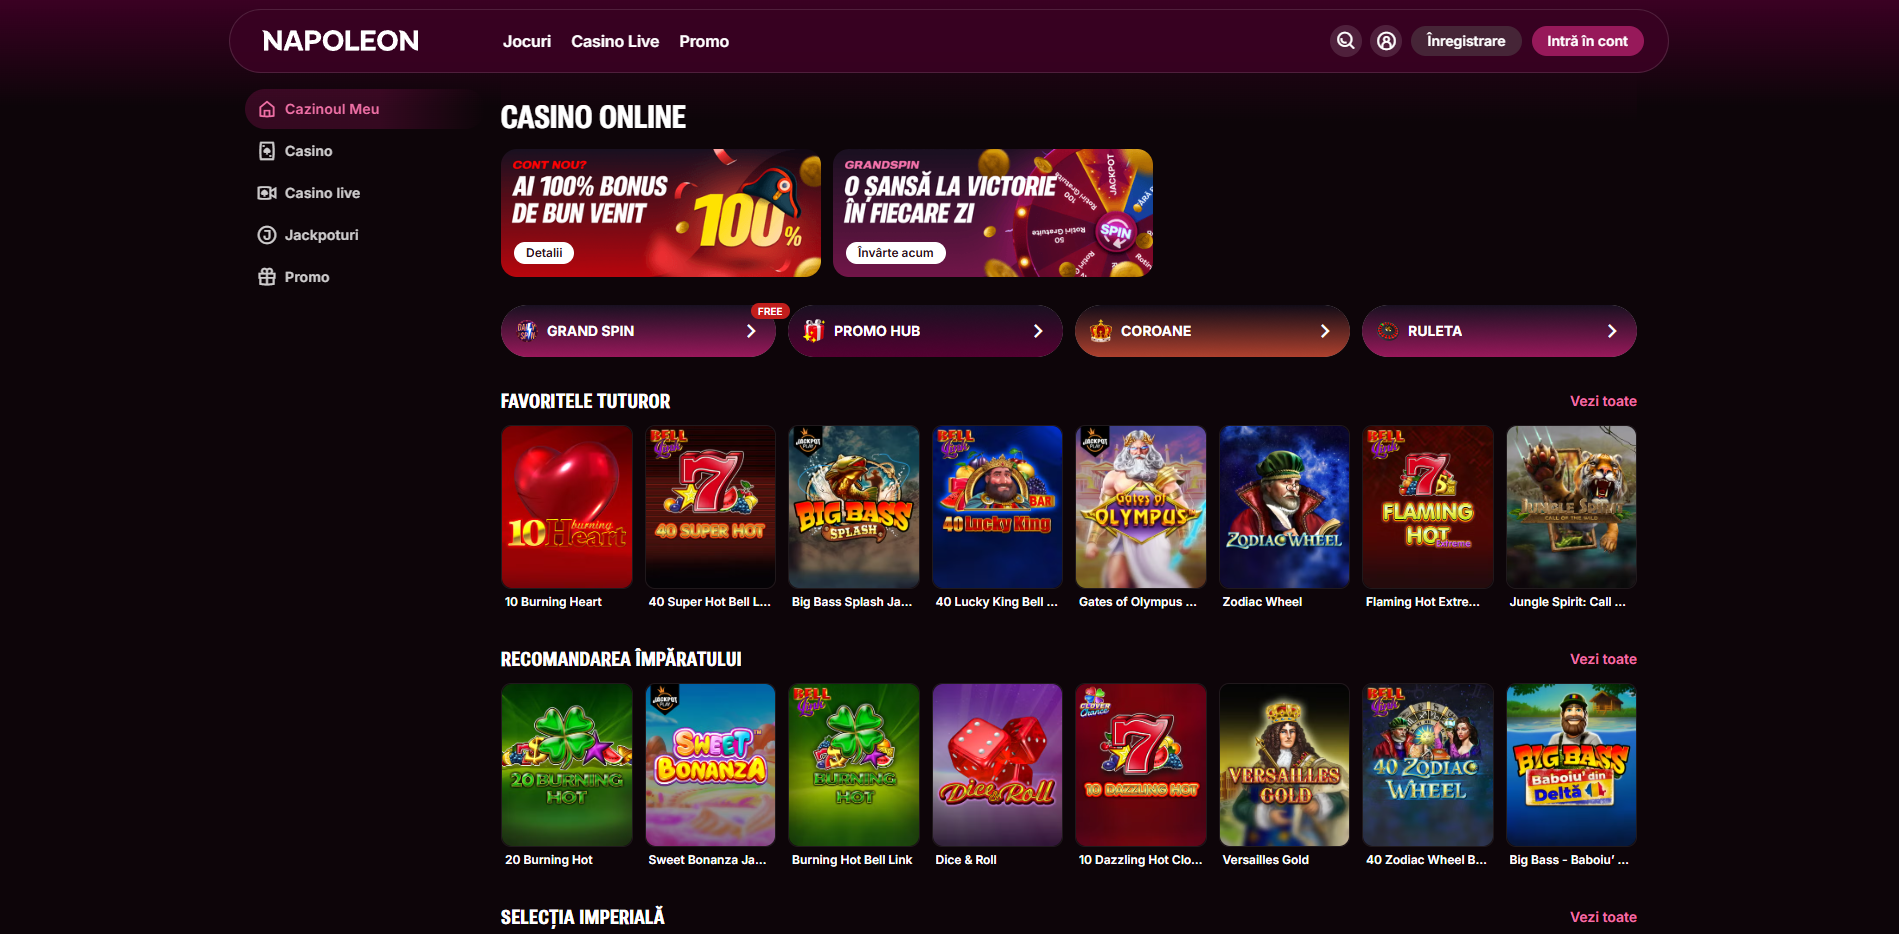The width and height of the screenshot is (1899, 934).
Task: Expand Ruleta chevron arrow
Action: coord(1612,331)
